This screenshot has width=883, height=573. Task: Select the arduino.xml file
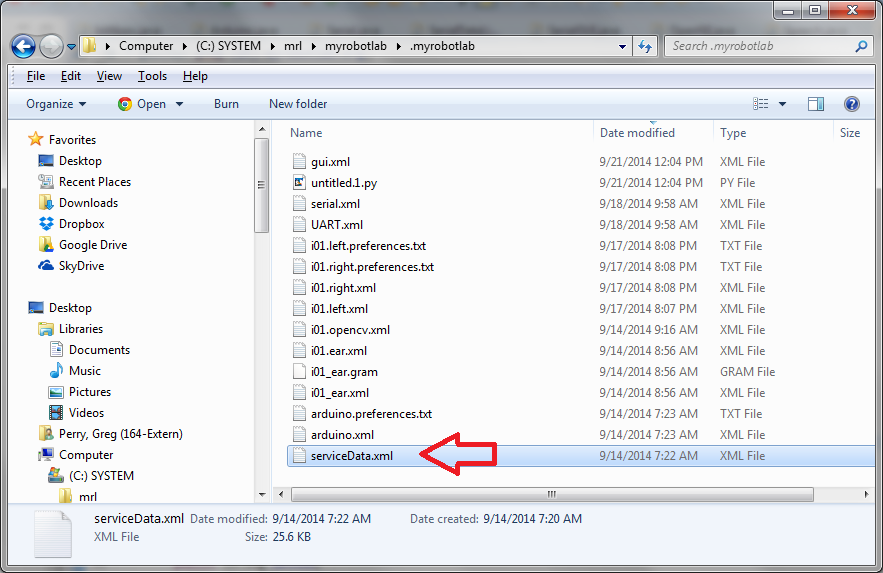coord(342,435)
